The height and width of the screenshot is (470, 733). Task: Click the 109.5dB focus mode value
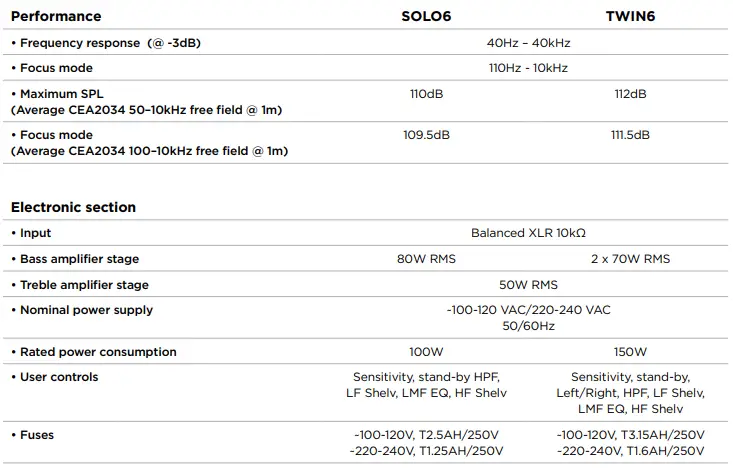coord(427,135)
